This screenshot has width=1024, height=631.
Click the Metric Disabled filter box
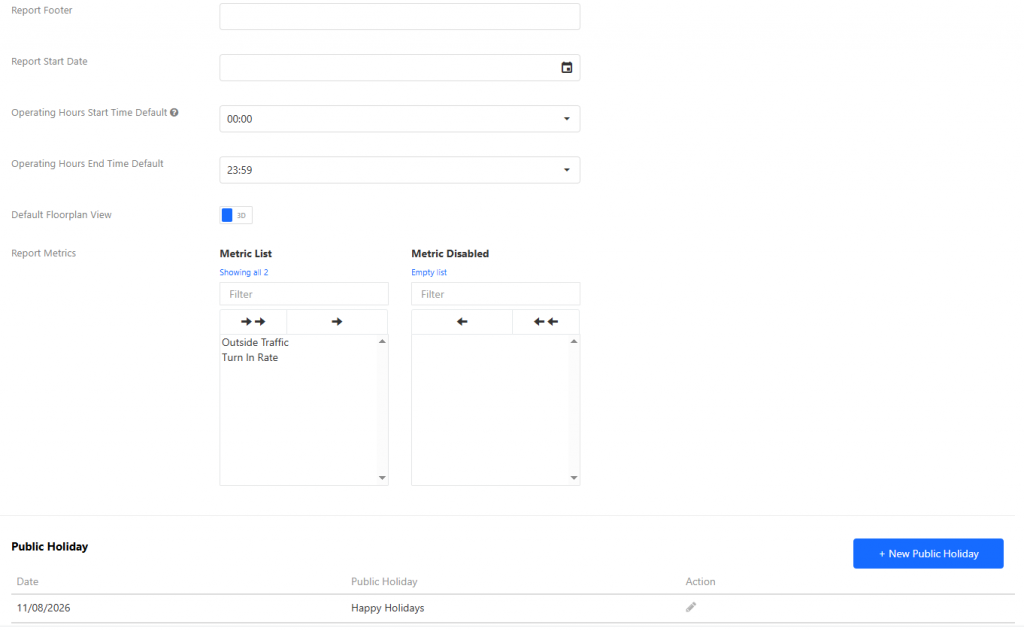click(x=496, y=294)
